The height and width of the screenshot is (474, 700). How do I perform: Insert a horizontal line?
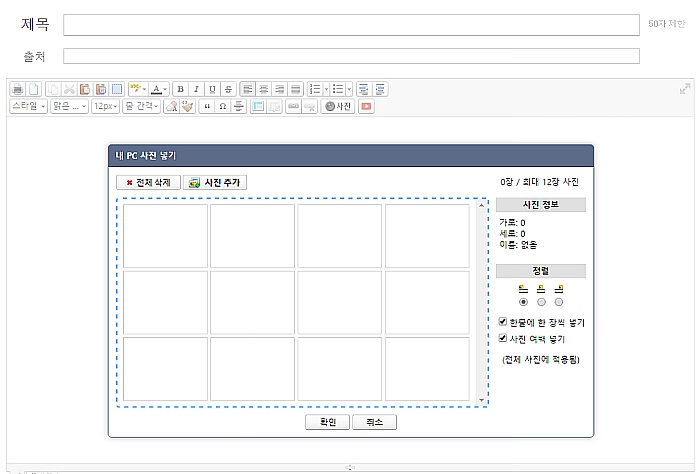pyautogui.click(x=239, y=106)
